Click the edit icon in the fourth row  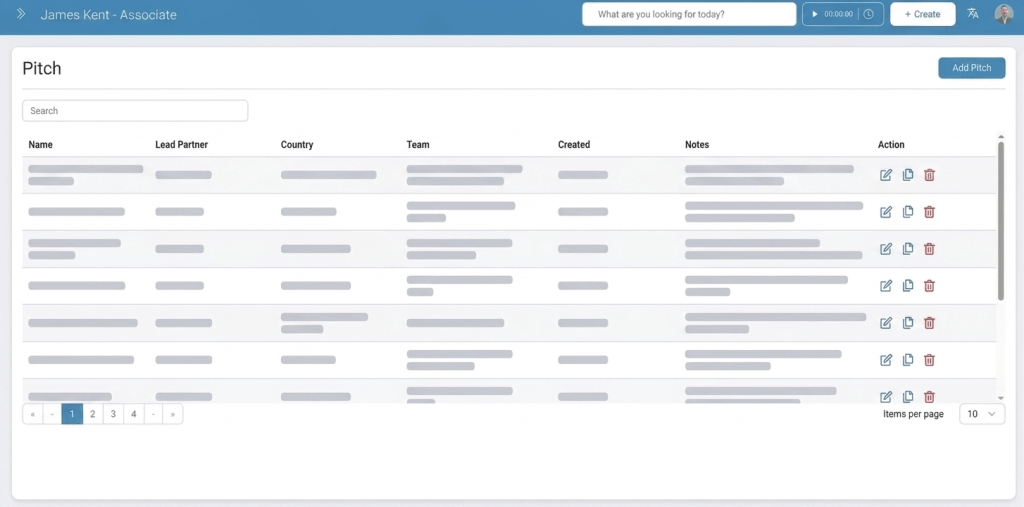(886, 286)
